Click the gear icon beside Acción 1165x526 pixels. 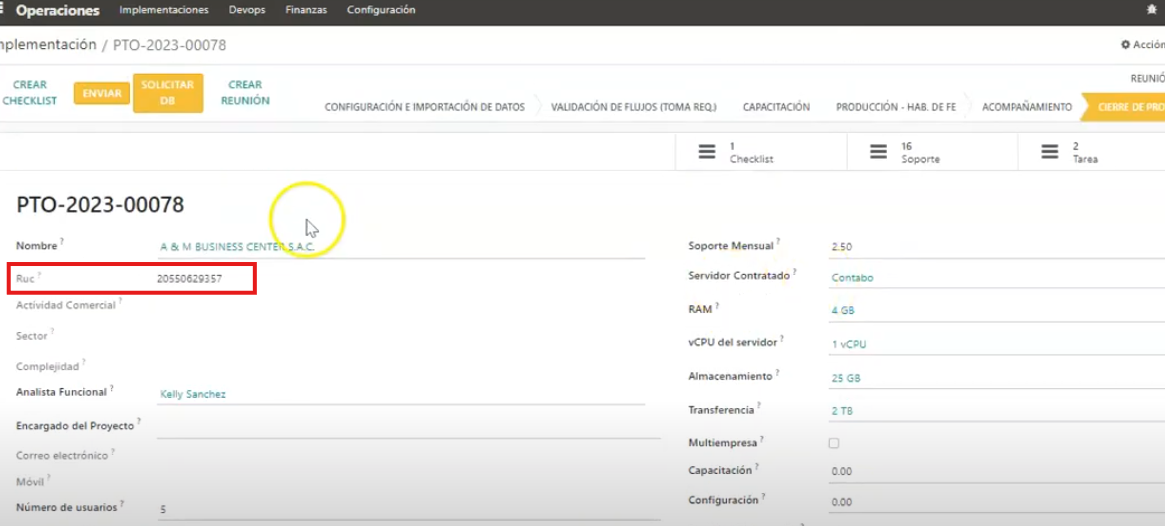point(1125,45)
